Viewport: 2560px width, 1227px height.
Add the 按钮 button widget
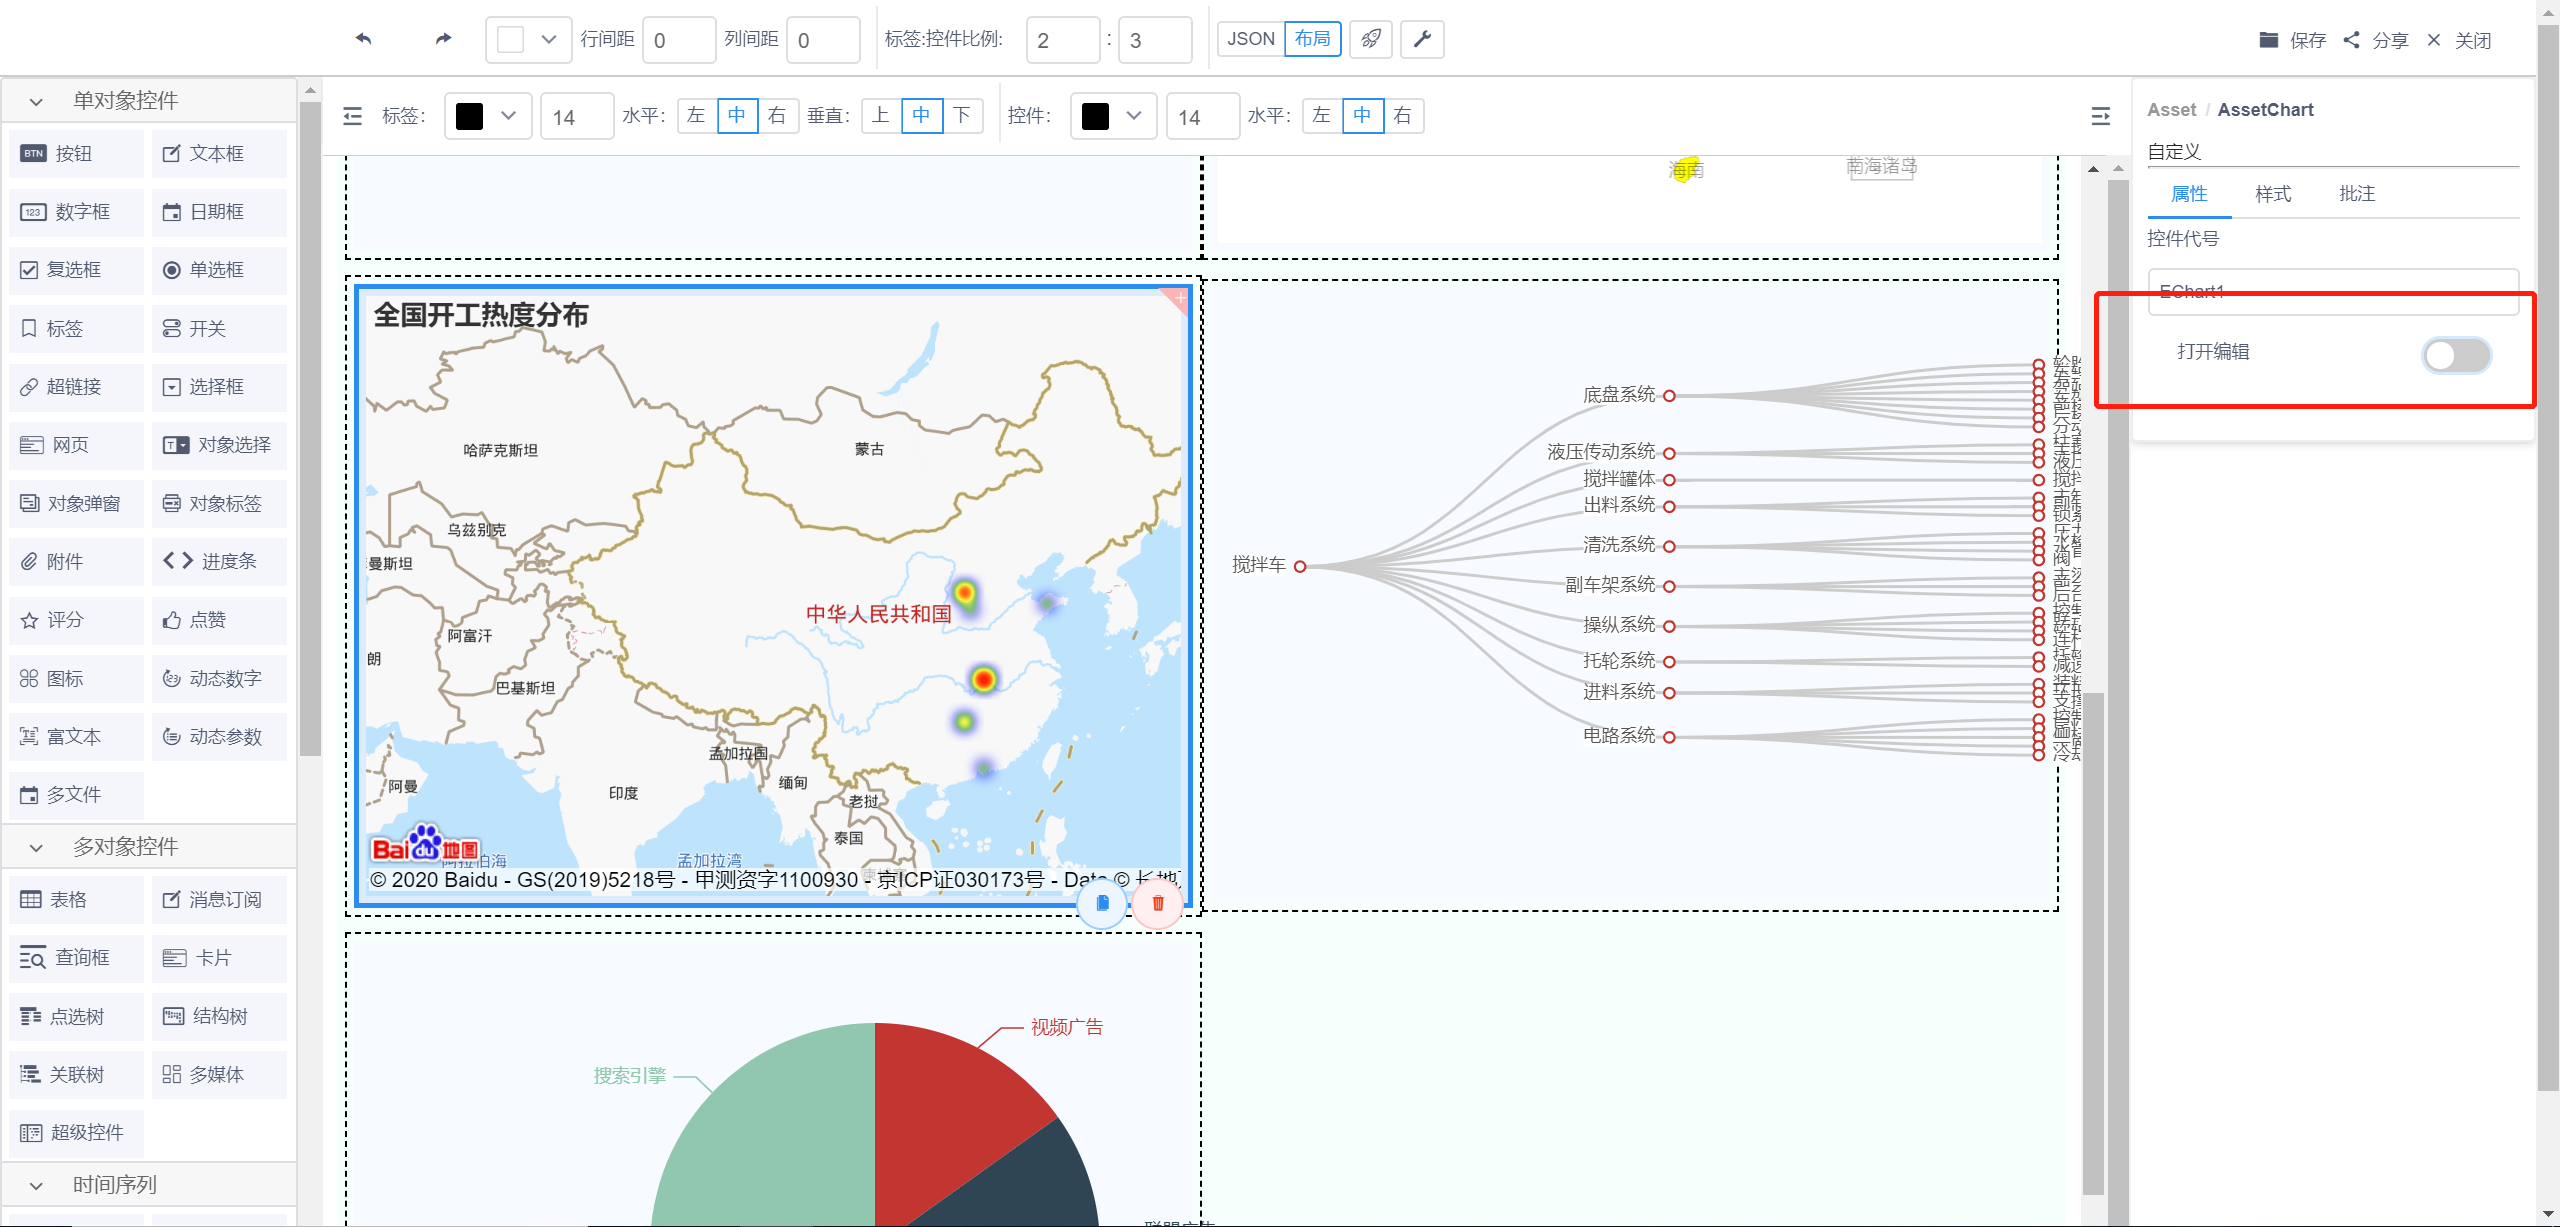click(x=76, y=154)
